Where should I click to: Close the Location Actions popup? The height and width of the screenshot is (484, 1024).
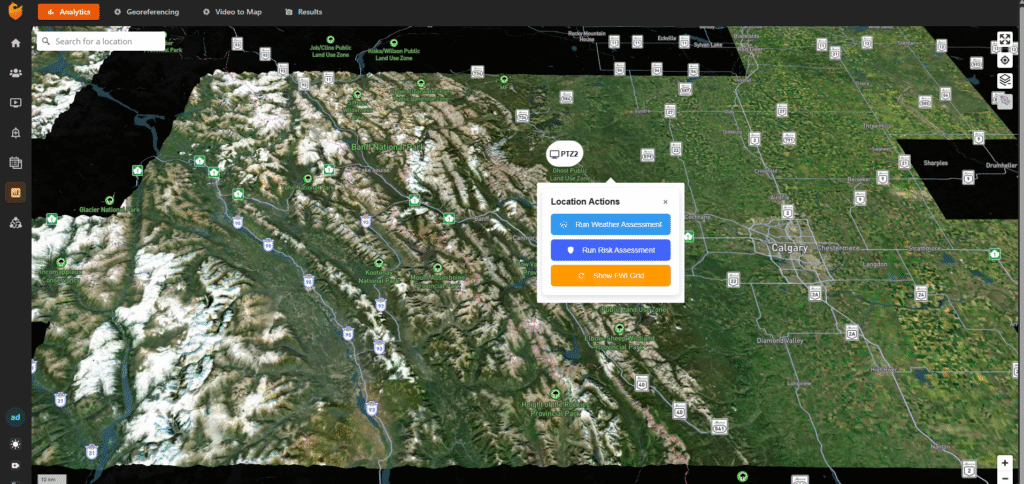pos(665,202)
